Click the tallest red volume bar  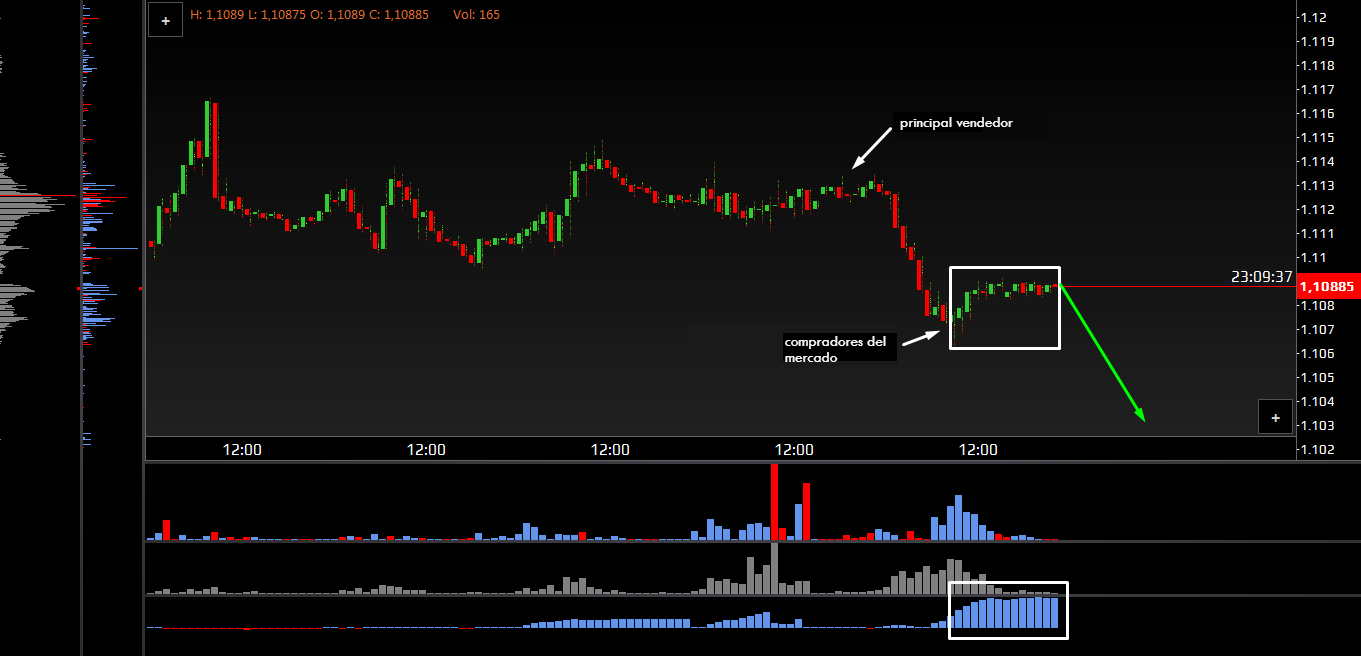pos(773,501)
